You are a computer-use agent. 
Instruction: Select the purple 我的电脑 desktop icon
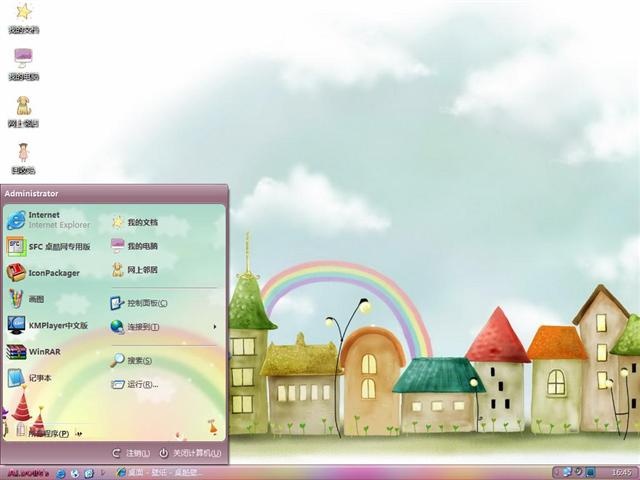click(23, 62)
